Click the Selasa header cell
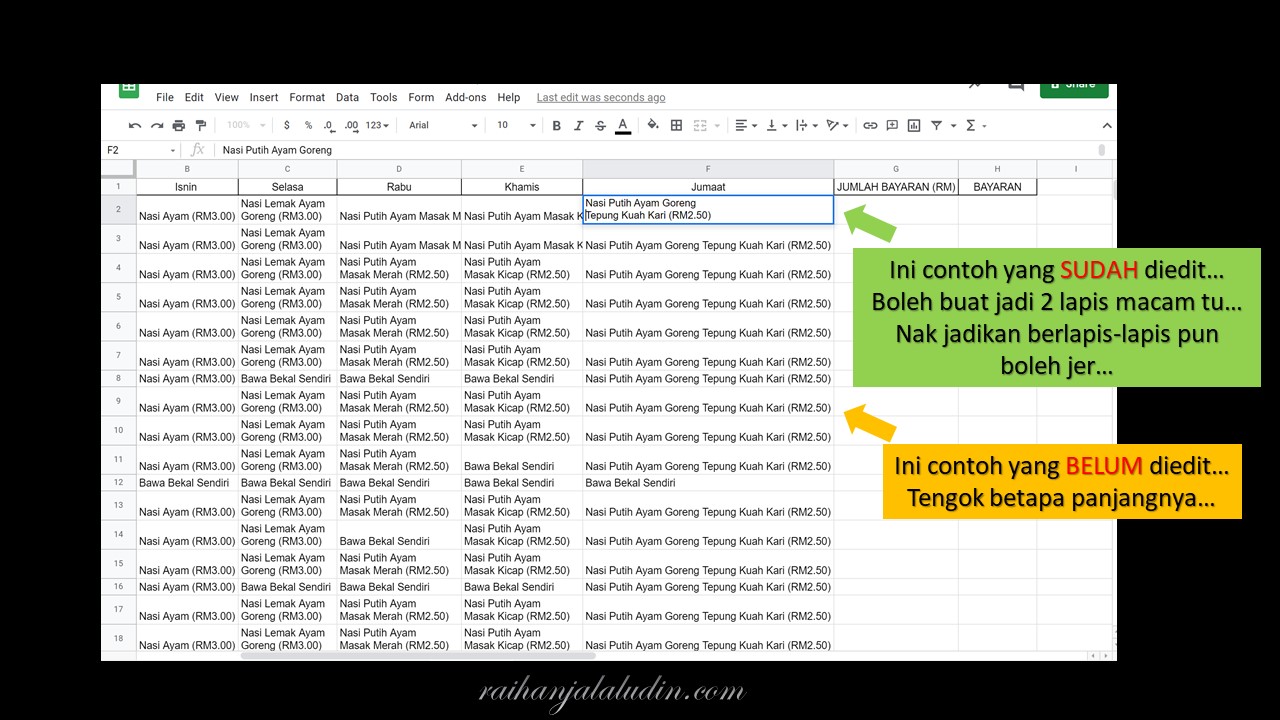This screenshot has width=1280, height=720. 288,187
